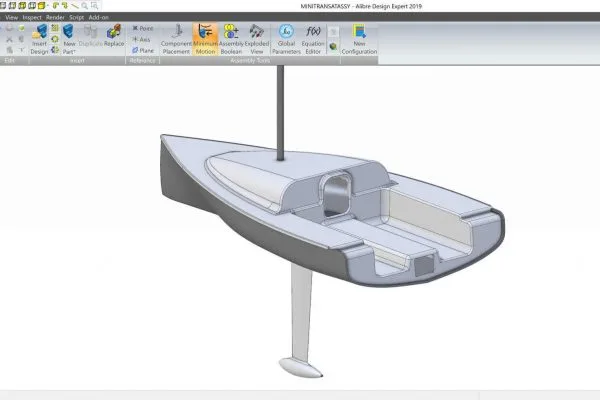600x400 pixels.
Task: Open the Render menu
Action: tap(55, 17)
